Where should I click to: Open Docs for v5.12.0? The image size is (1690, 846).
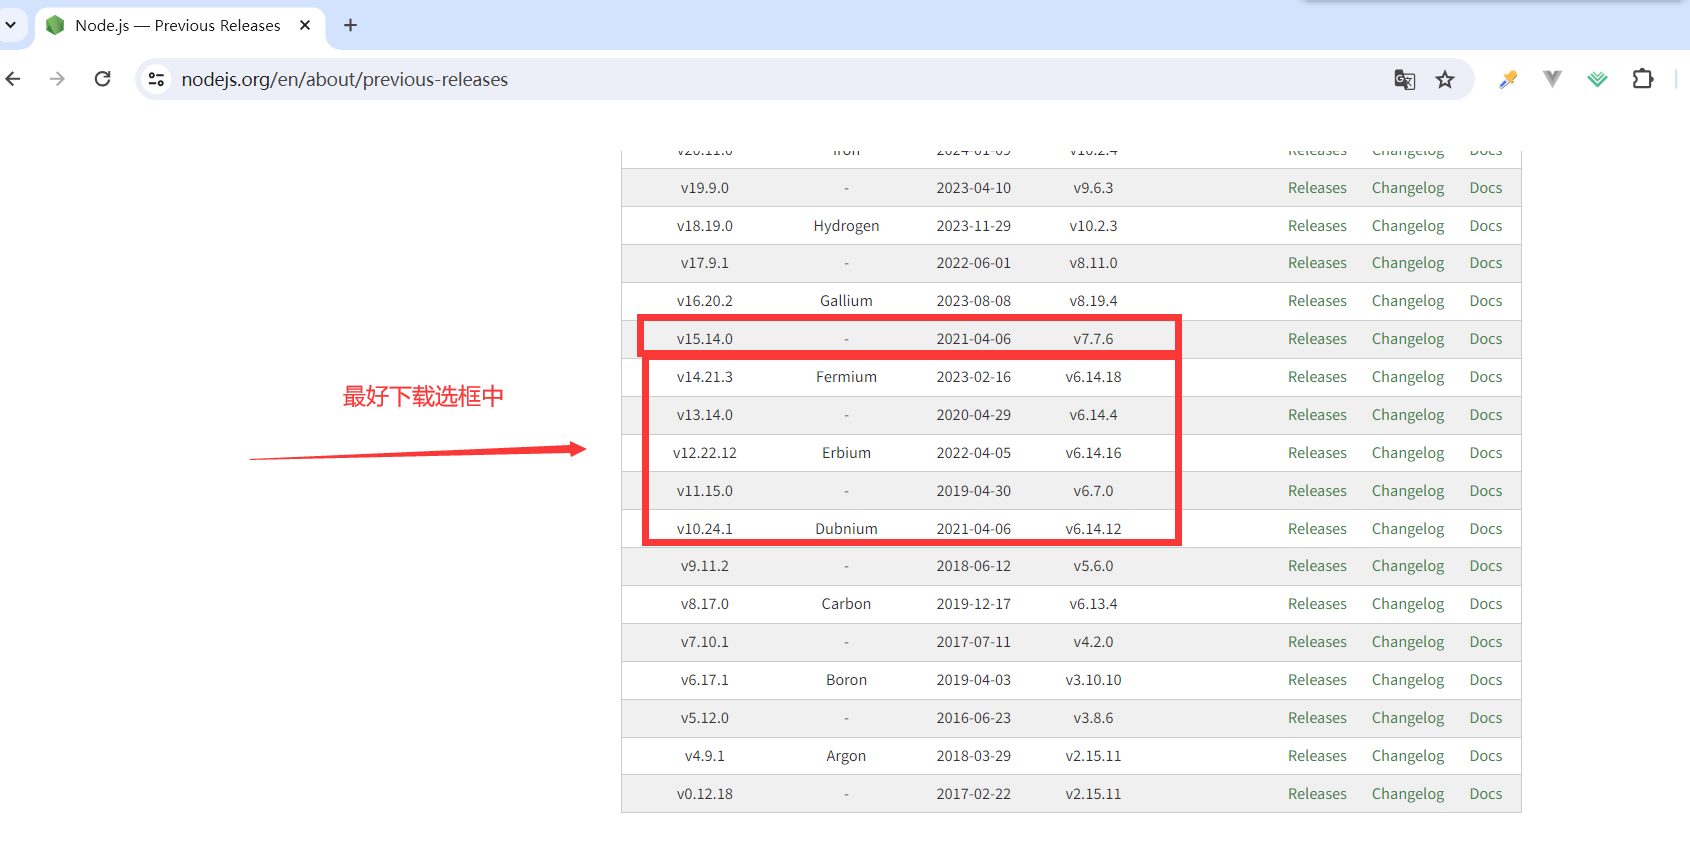1486,718
